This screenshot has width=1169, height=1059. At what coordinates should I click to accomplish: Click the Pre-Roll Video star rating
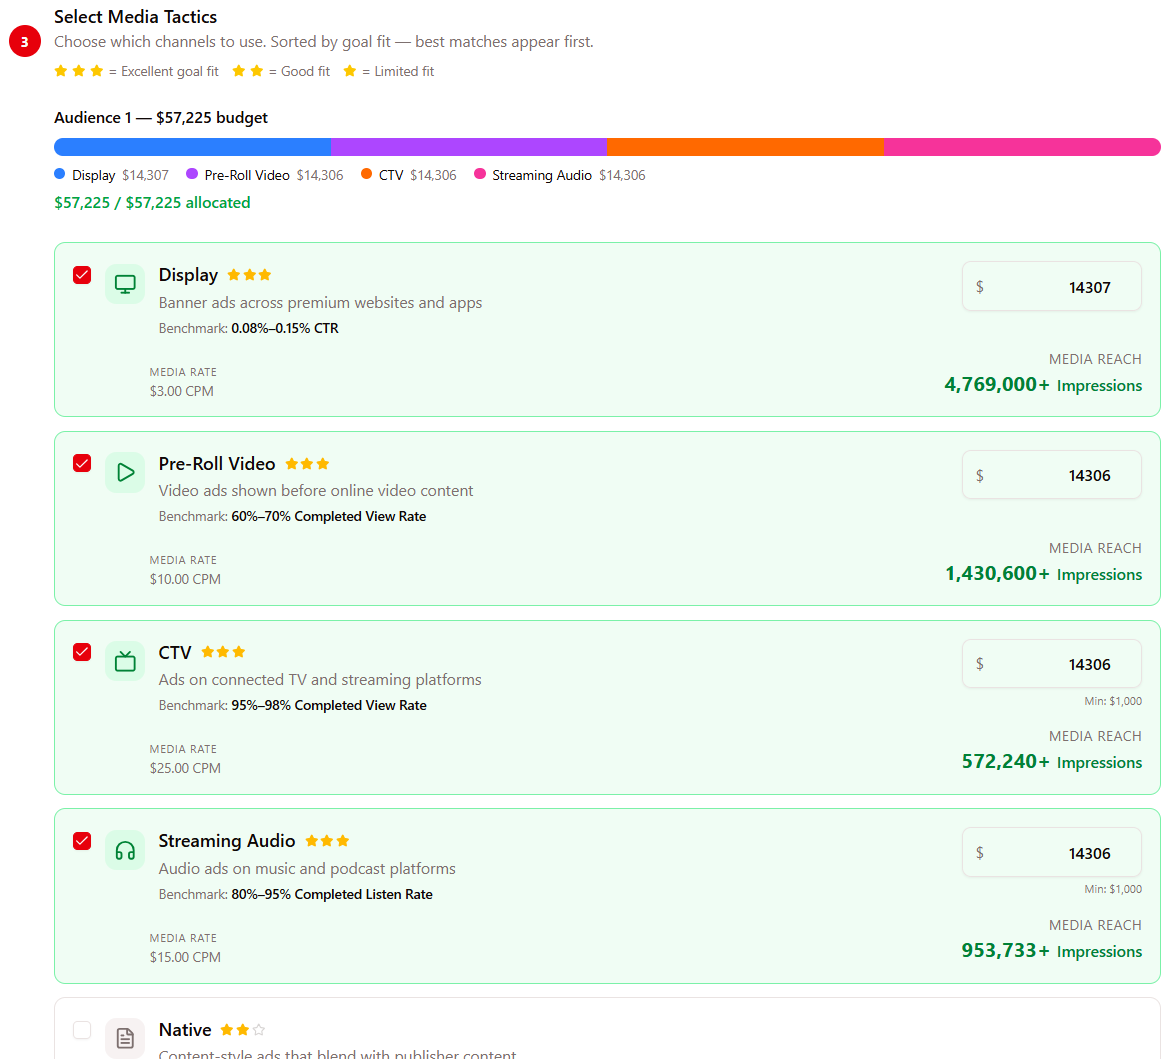coord(307,464)
